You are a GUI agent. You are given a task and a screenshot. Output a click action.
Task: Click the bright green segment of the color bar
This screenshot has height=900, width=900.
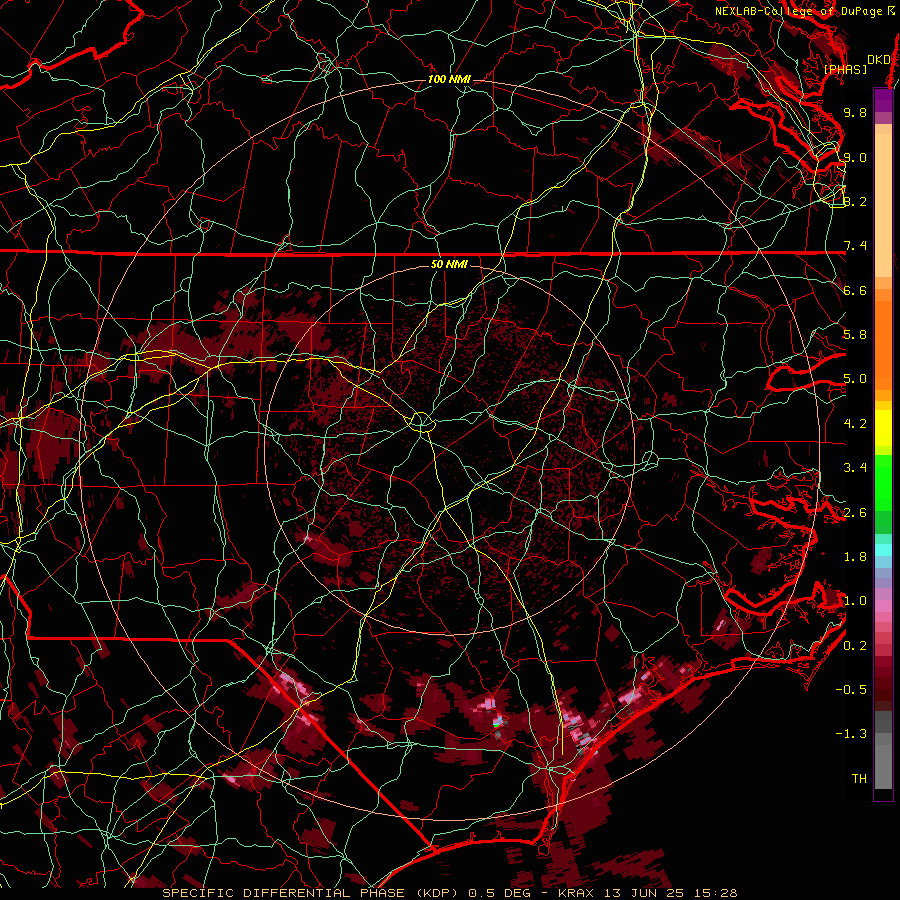tap(883, 482)
